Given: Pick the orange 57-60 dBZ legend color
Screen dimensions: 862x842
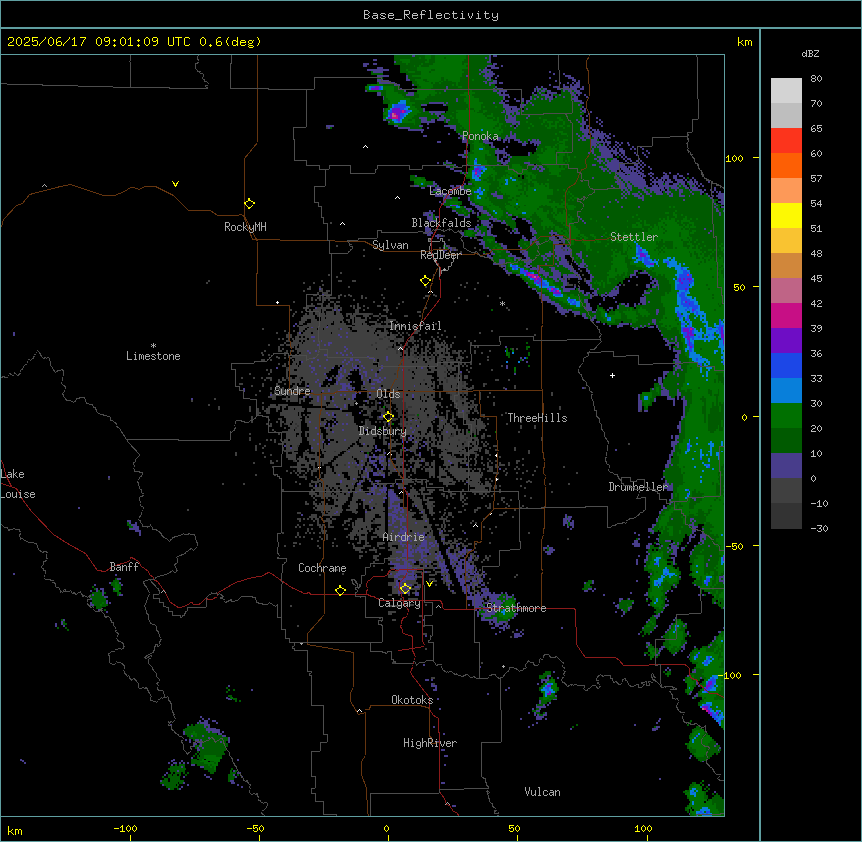Looking at the screenshot, I should (x=786, y=165).
